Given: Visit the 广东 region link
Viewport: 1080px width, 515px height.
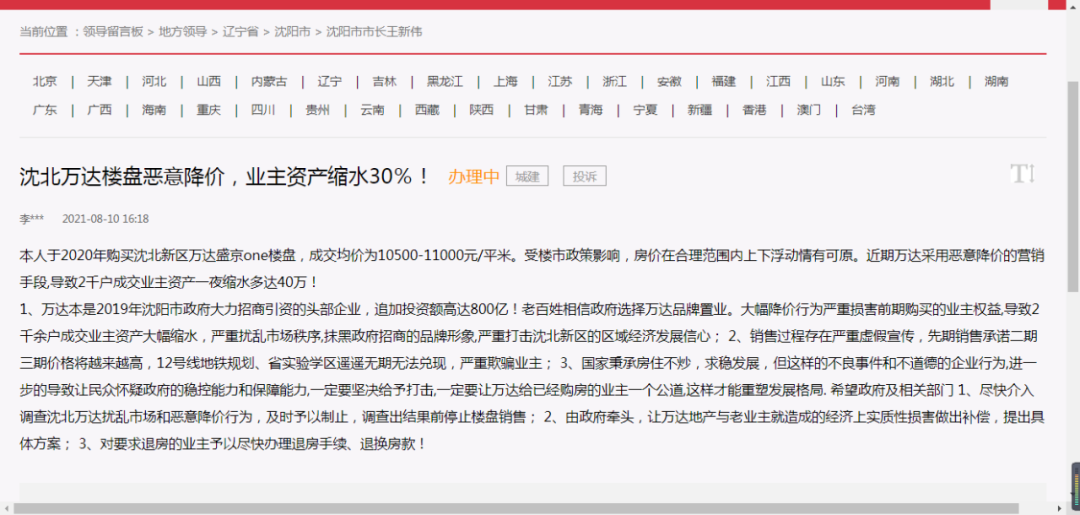Looking at the screenshot, I should (45, 109).
